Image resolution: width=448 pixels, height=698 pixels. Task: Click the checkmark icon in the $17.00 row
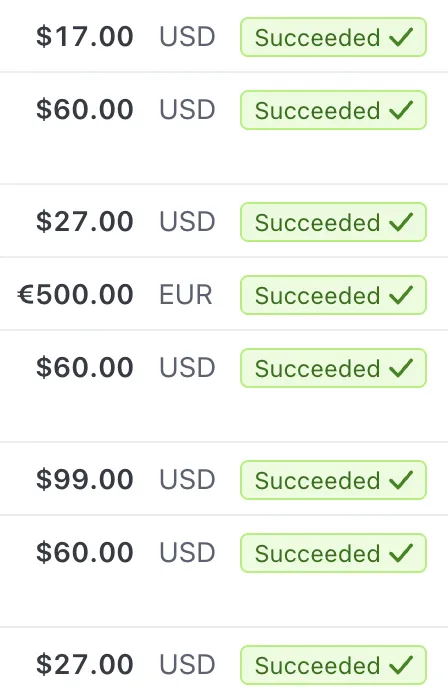click(x=401, y=37)
